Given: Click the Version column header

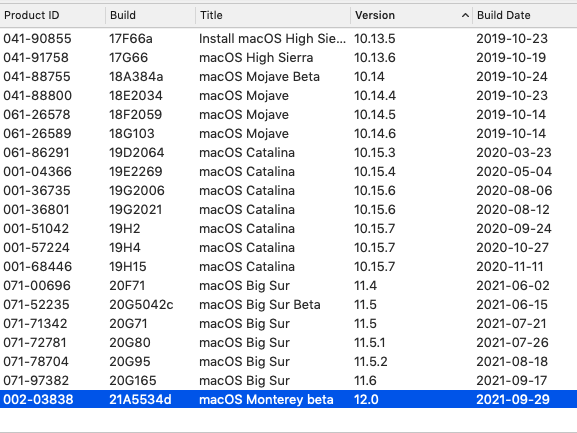Looking at the screenshot, I should pos(375,15).
